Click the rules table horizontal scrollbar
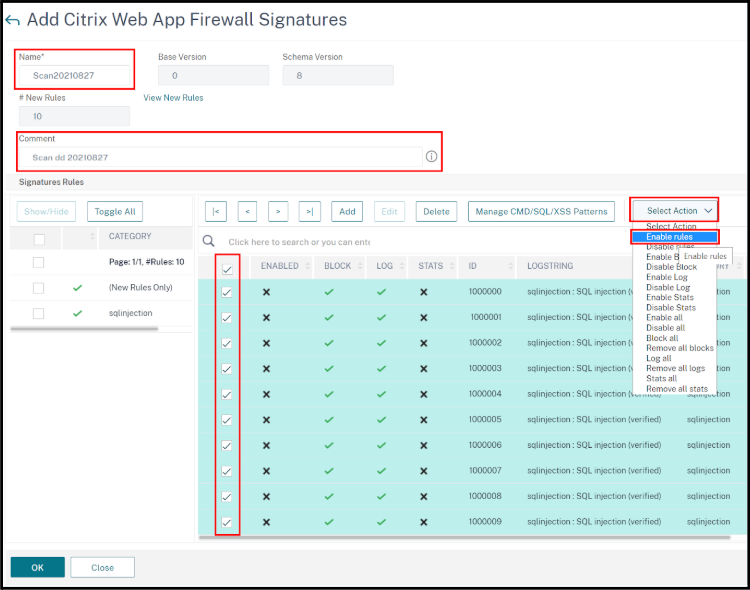750x590 pixels. pyautogui.click(x=464, y=537)
